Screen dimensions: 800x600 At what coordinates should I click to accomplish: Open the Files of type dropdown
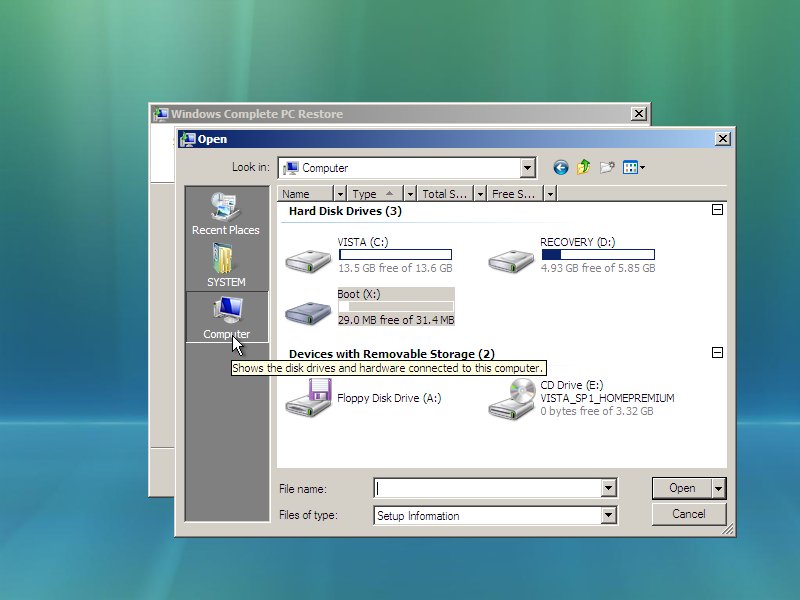click(x=608, y=516)
